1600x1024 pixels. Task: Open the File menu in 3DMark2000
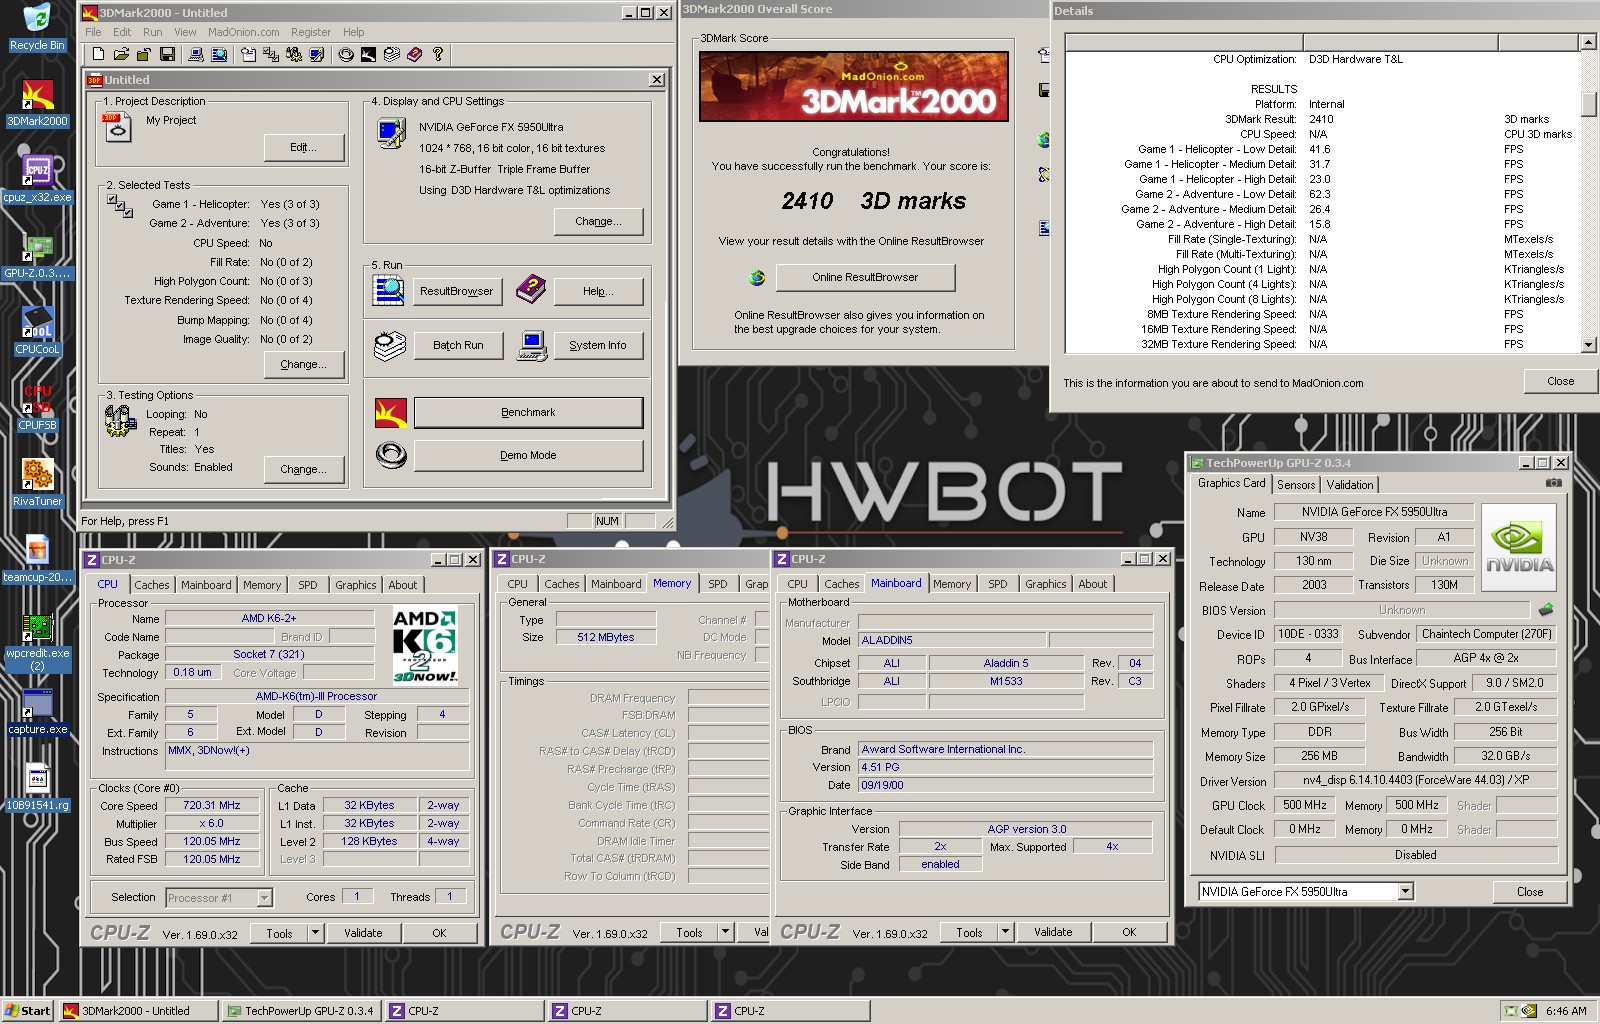[93, 32]
